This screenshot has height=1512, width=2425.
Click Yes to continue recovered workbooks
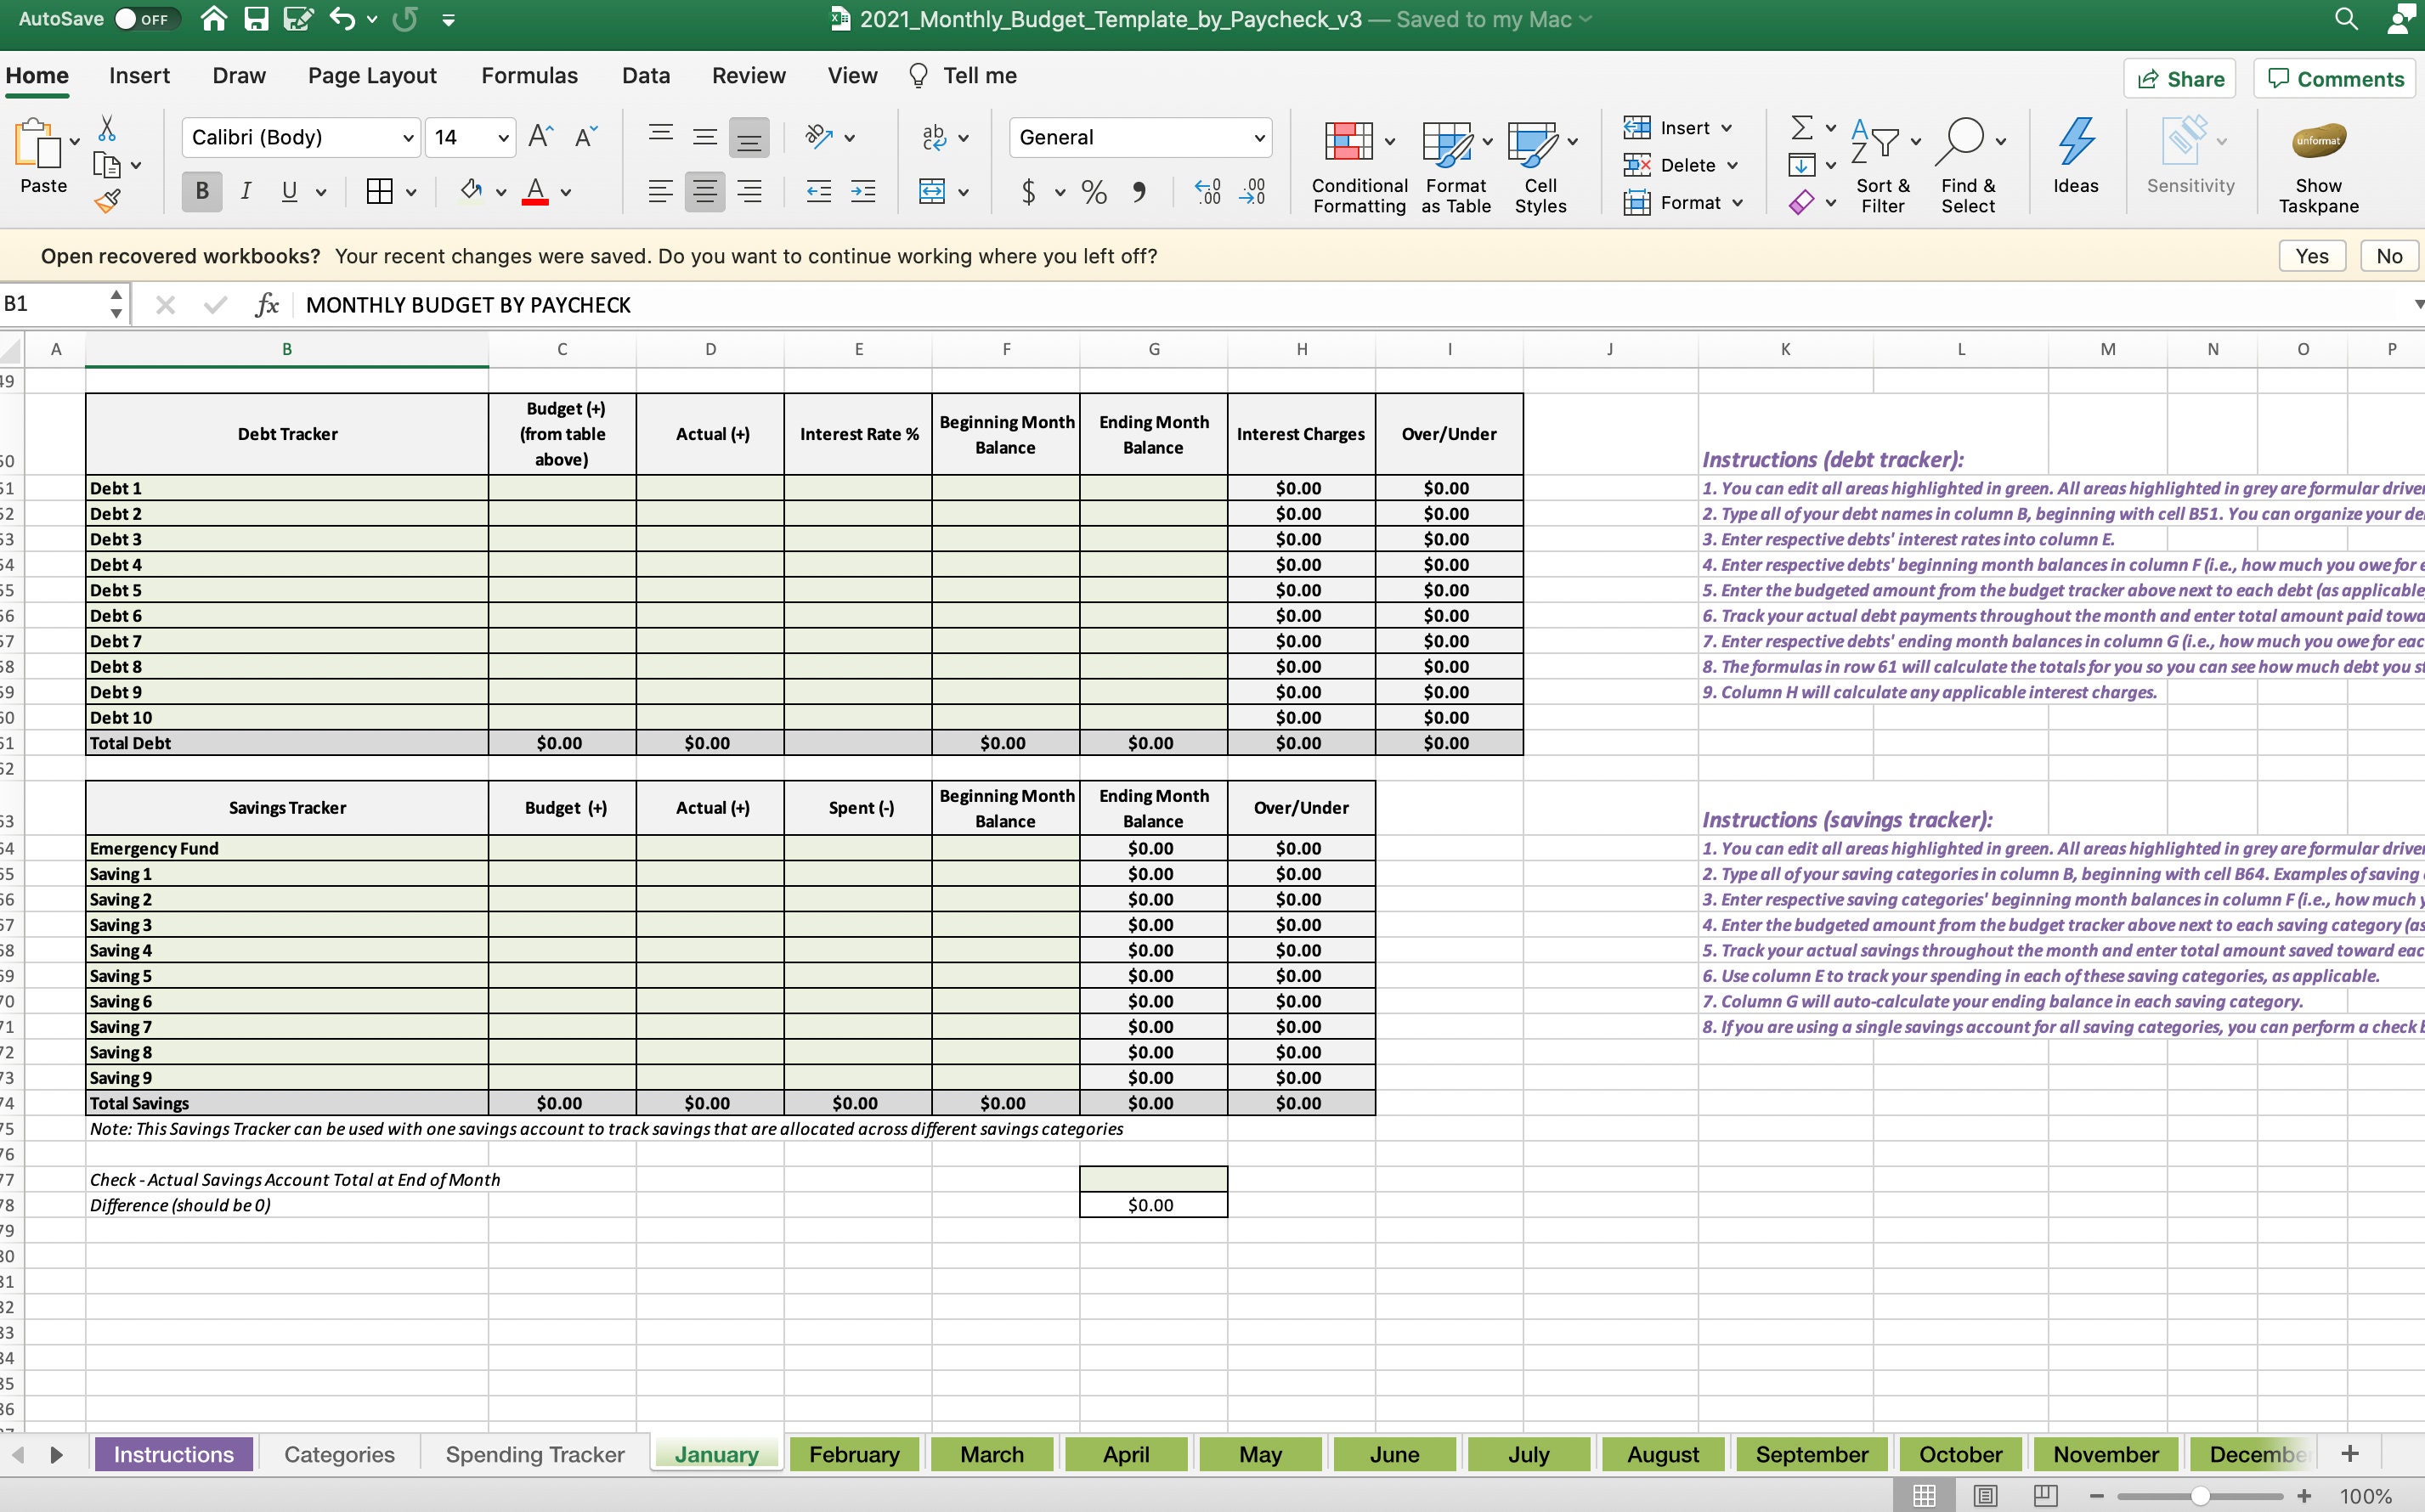click(2311, 255)
